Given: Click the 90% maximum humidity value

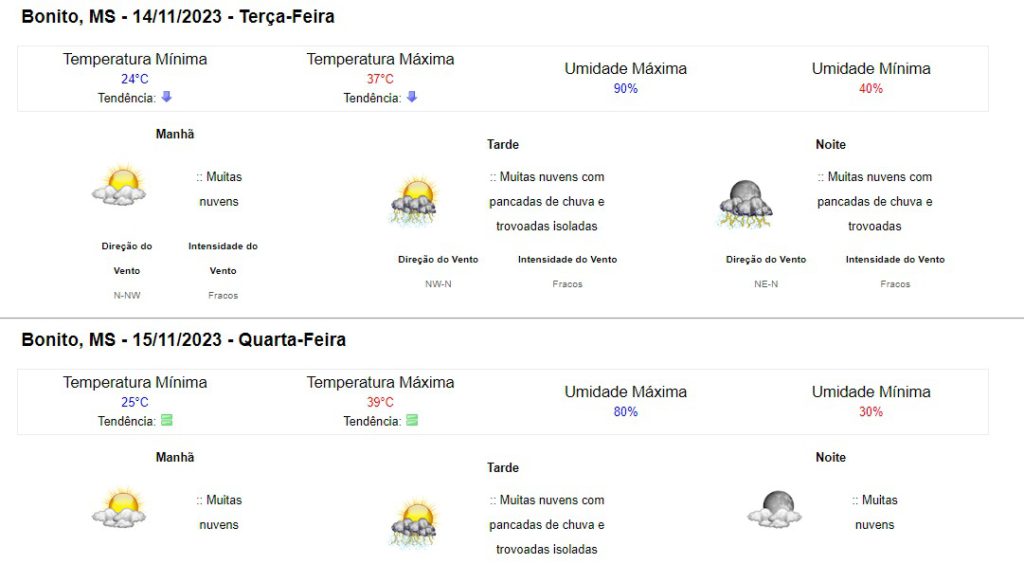Looking at the screenshot, I should (625, 88).
